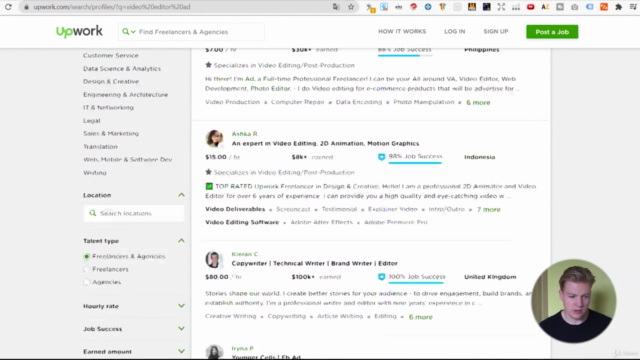This screenshot has width=640, height=360.
Task: Click the 88% Job Success progress bar
Action: point(404,55)
